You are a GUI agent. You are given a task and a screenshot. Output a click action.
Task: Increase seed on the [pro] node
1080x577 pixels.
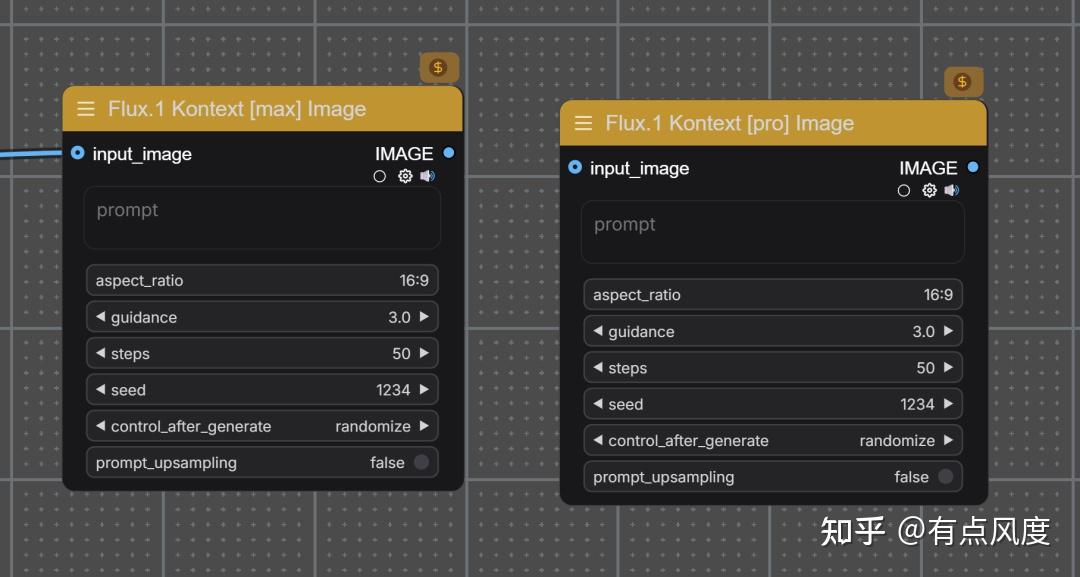(948, 404)
